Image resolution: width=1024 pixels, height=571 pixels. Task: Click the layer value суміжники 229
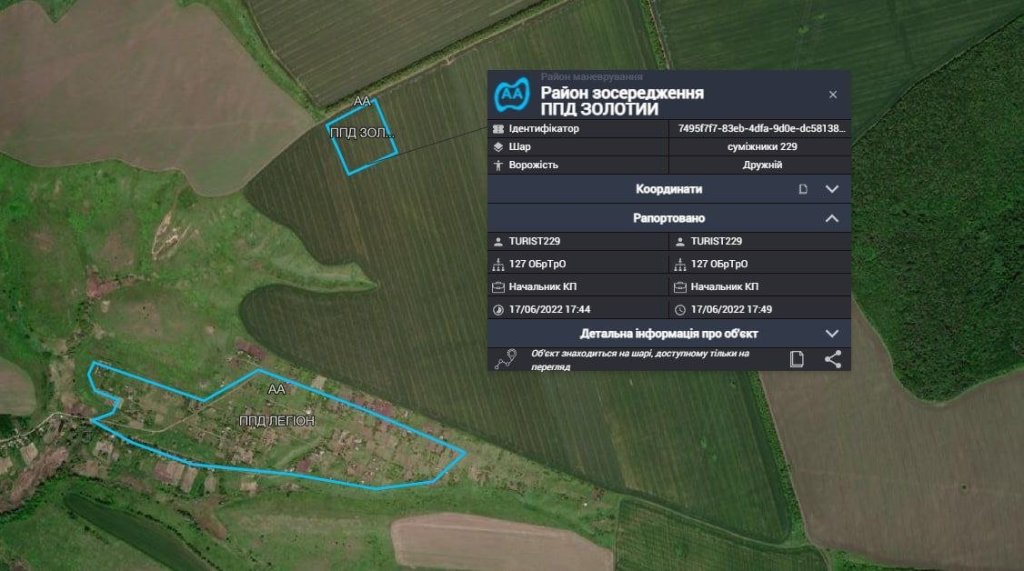(761, 146)
